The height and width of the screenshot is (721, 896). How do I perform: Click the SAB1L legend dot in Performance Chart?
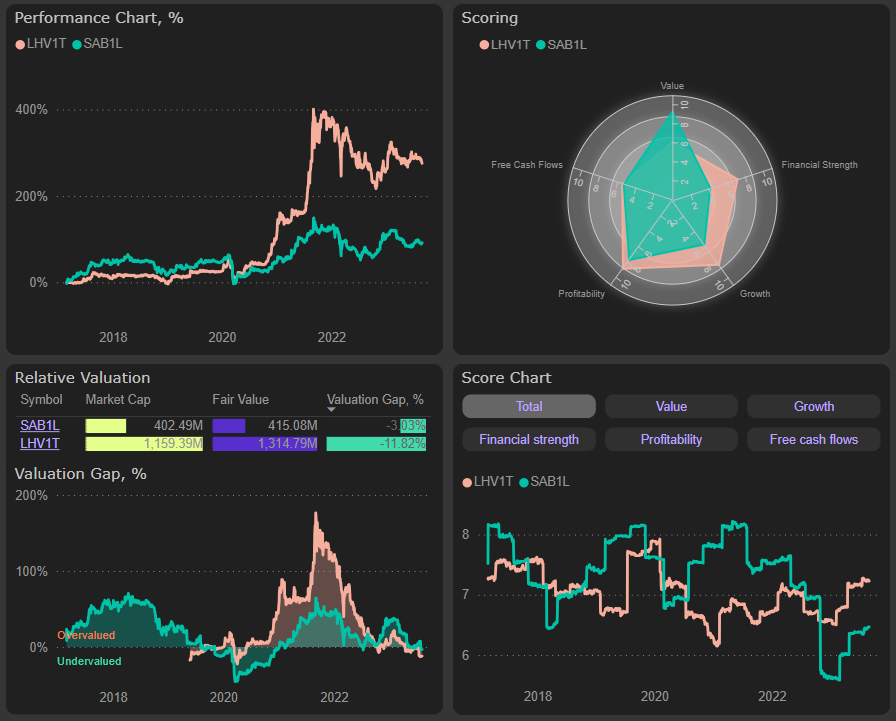click(x=77, y=44)
